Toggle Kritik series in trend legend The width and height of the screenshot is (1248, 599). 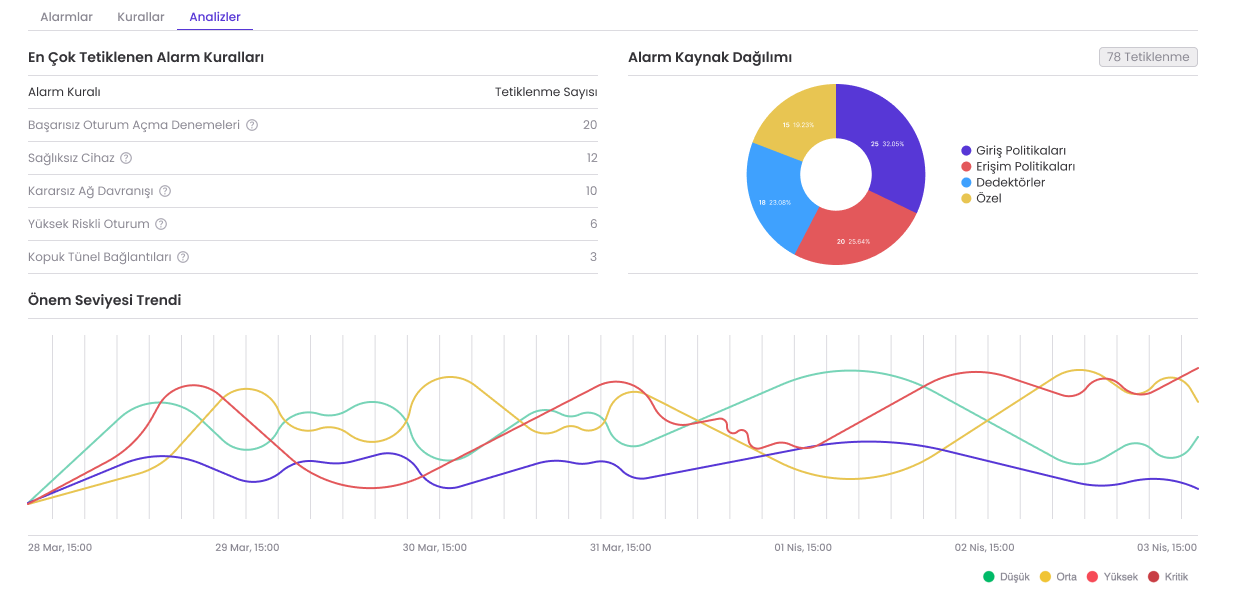click(1168, 577)
